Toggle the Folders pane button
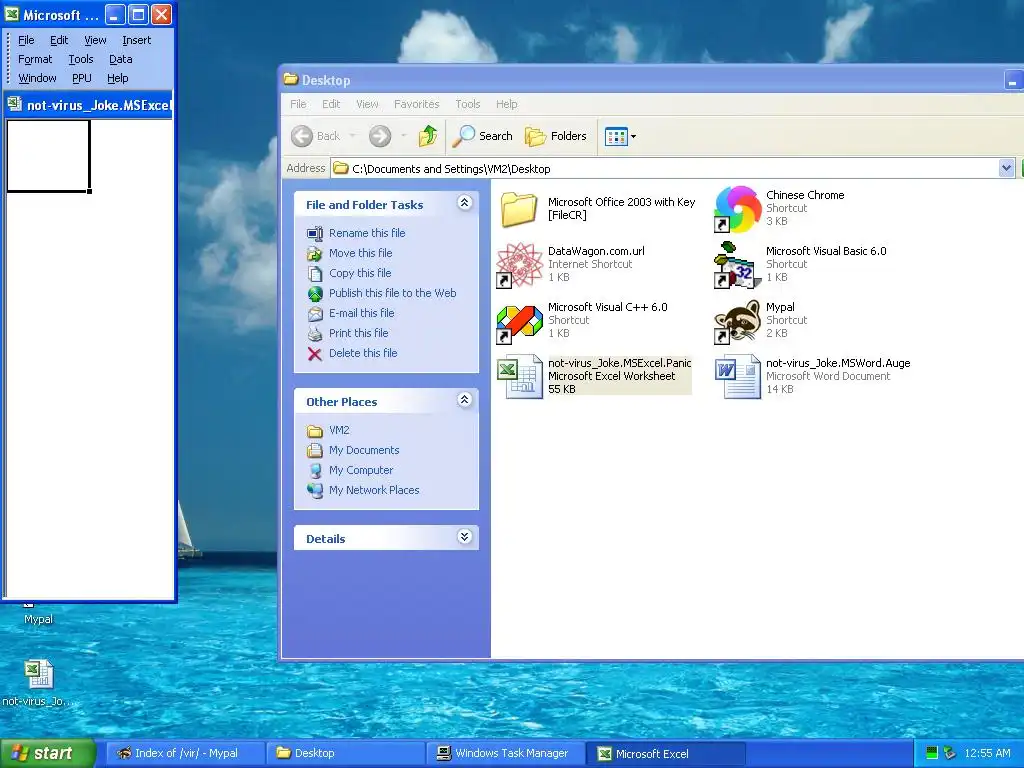Viewport: 1024px width, 768px height. tap(556, 136)
